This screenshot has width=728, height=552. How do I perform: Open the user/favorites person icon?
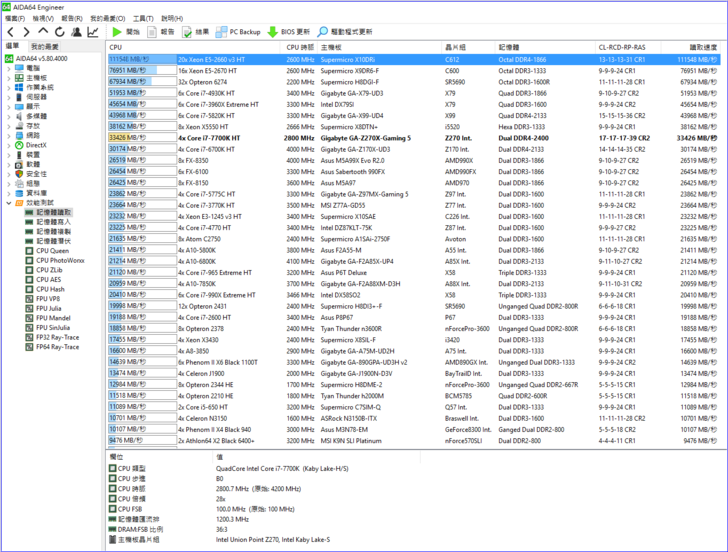(76, 32)
